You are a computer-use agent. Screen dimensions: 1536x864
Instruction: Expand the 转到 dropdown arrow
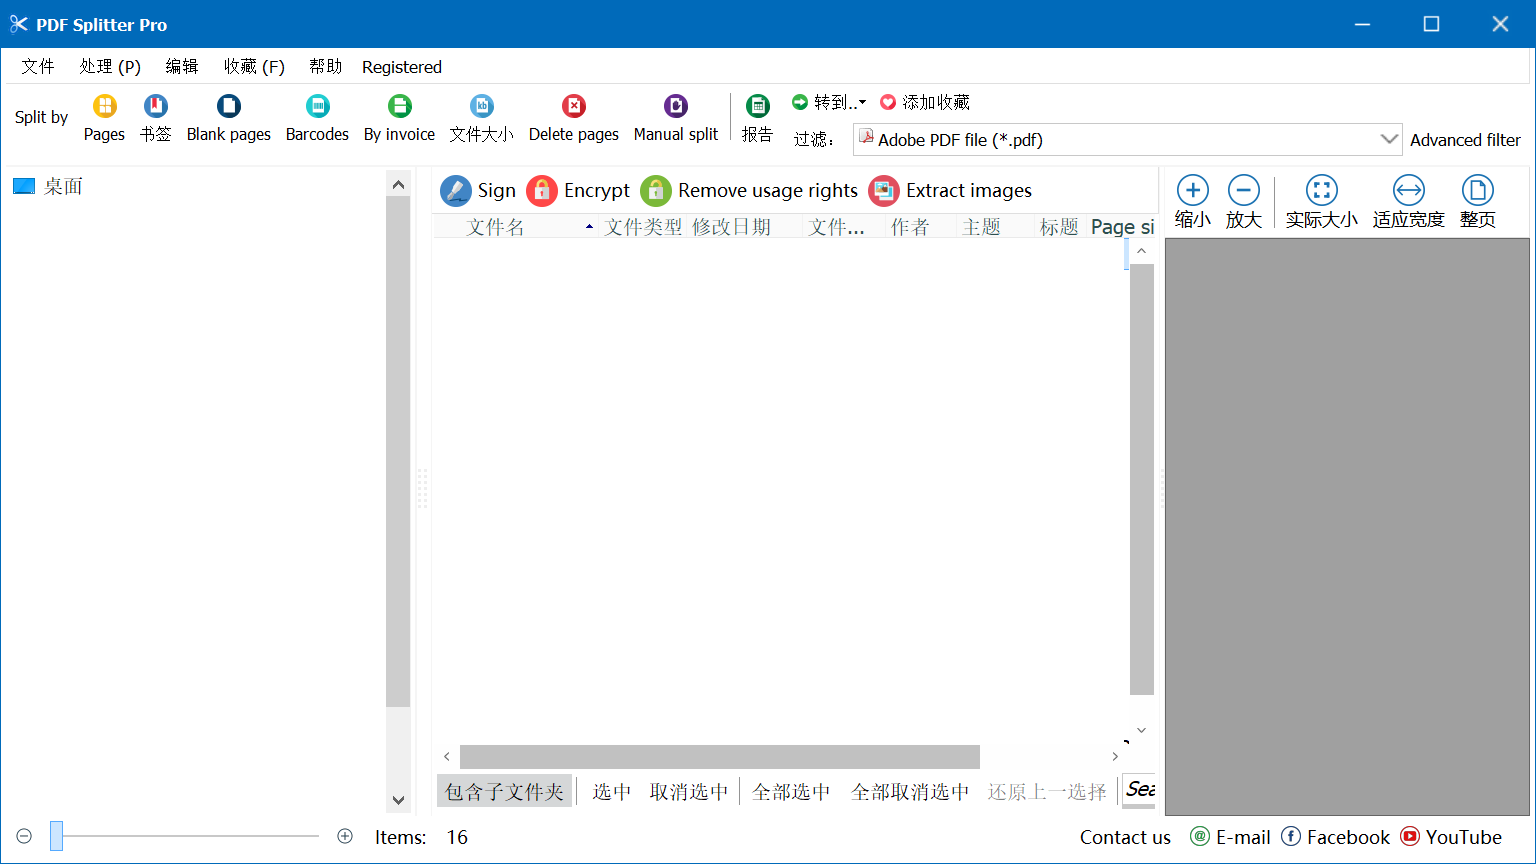(x=862, y=103)
